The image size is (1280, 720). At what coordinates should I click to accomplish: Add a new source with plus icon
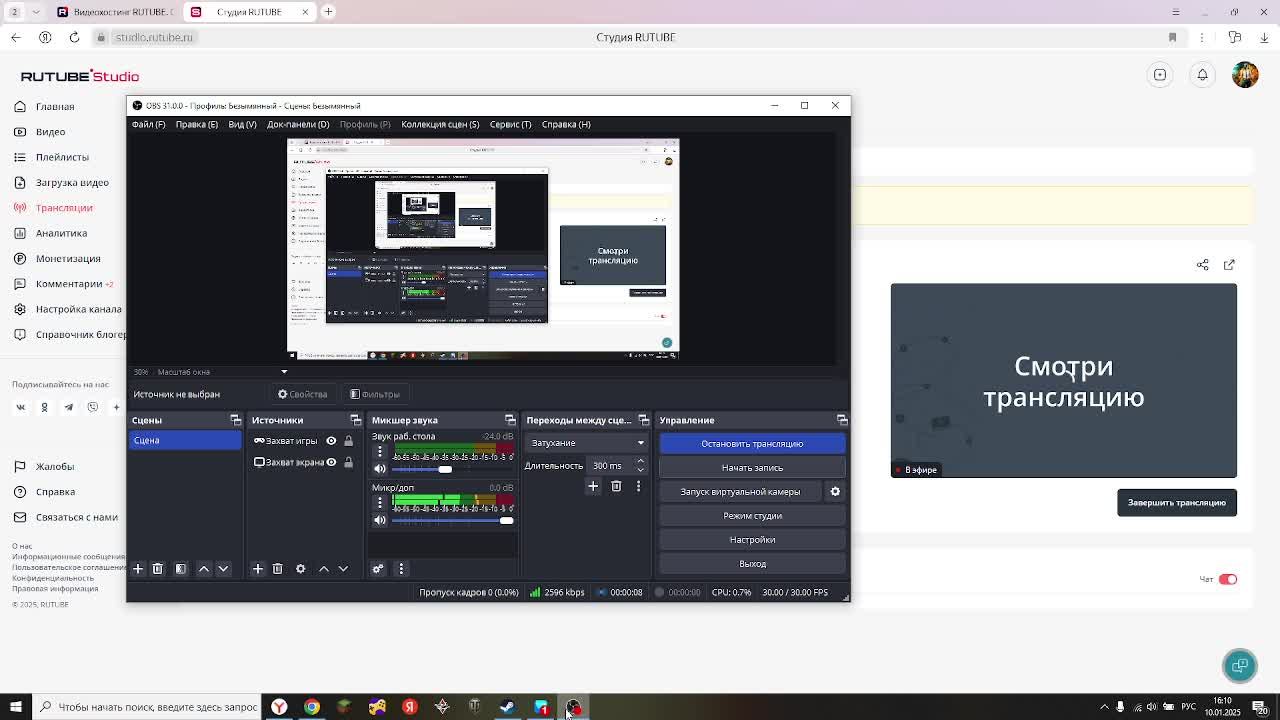tap(258, 568)
